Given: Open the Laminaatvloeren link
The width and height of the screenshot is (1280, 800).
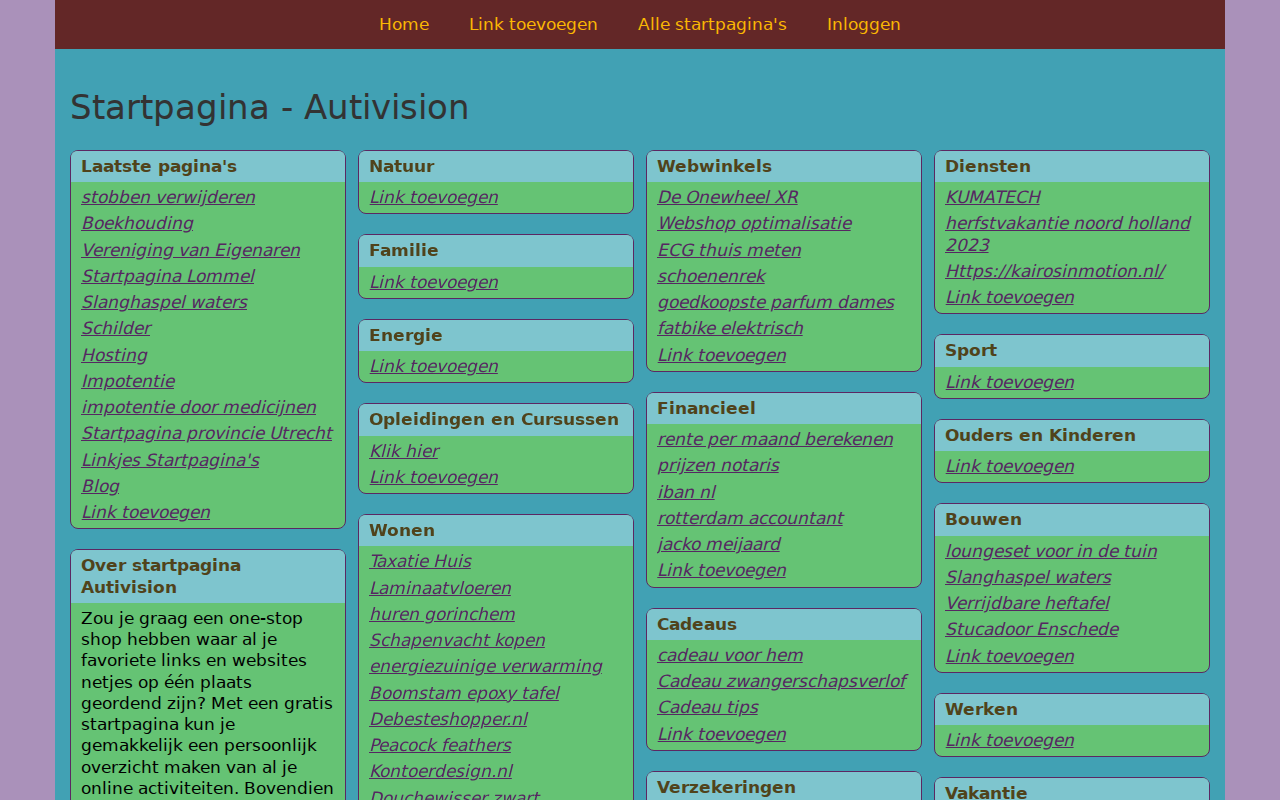Looking at the screenshot, I should click(x=440, y=588).
